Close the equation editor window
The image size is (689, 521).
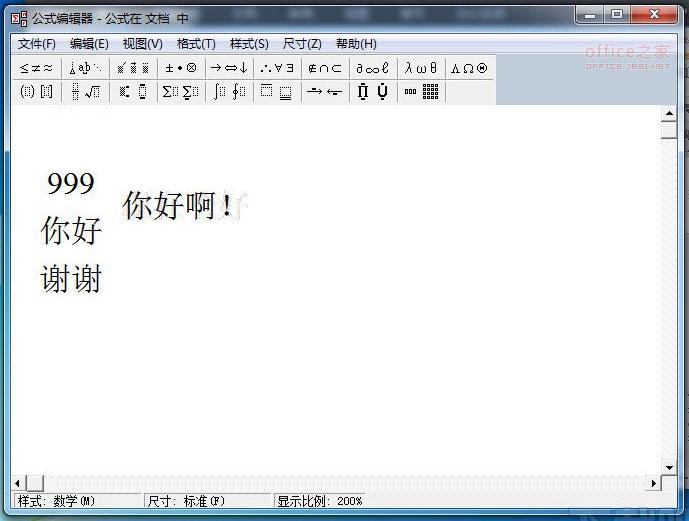[654, 16]
